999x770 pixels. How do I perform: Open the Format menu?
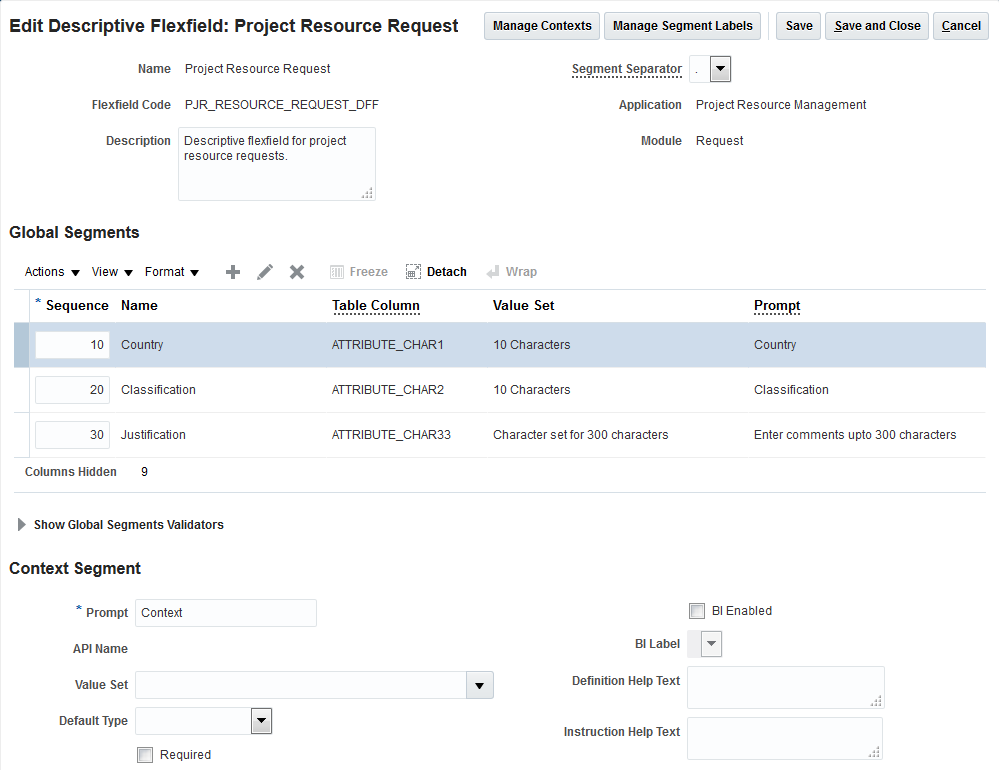pos(172,272)
